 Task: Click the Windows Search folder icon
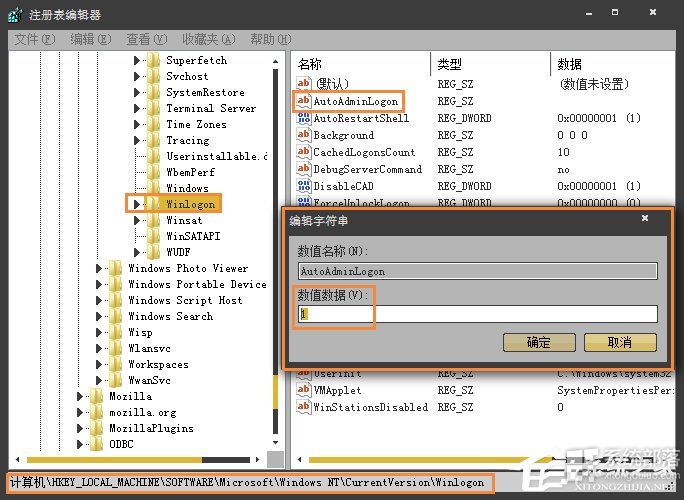tap(115, 316)
